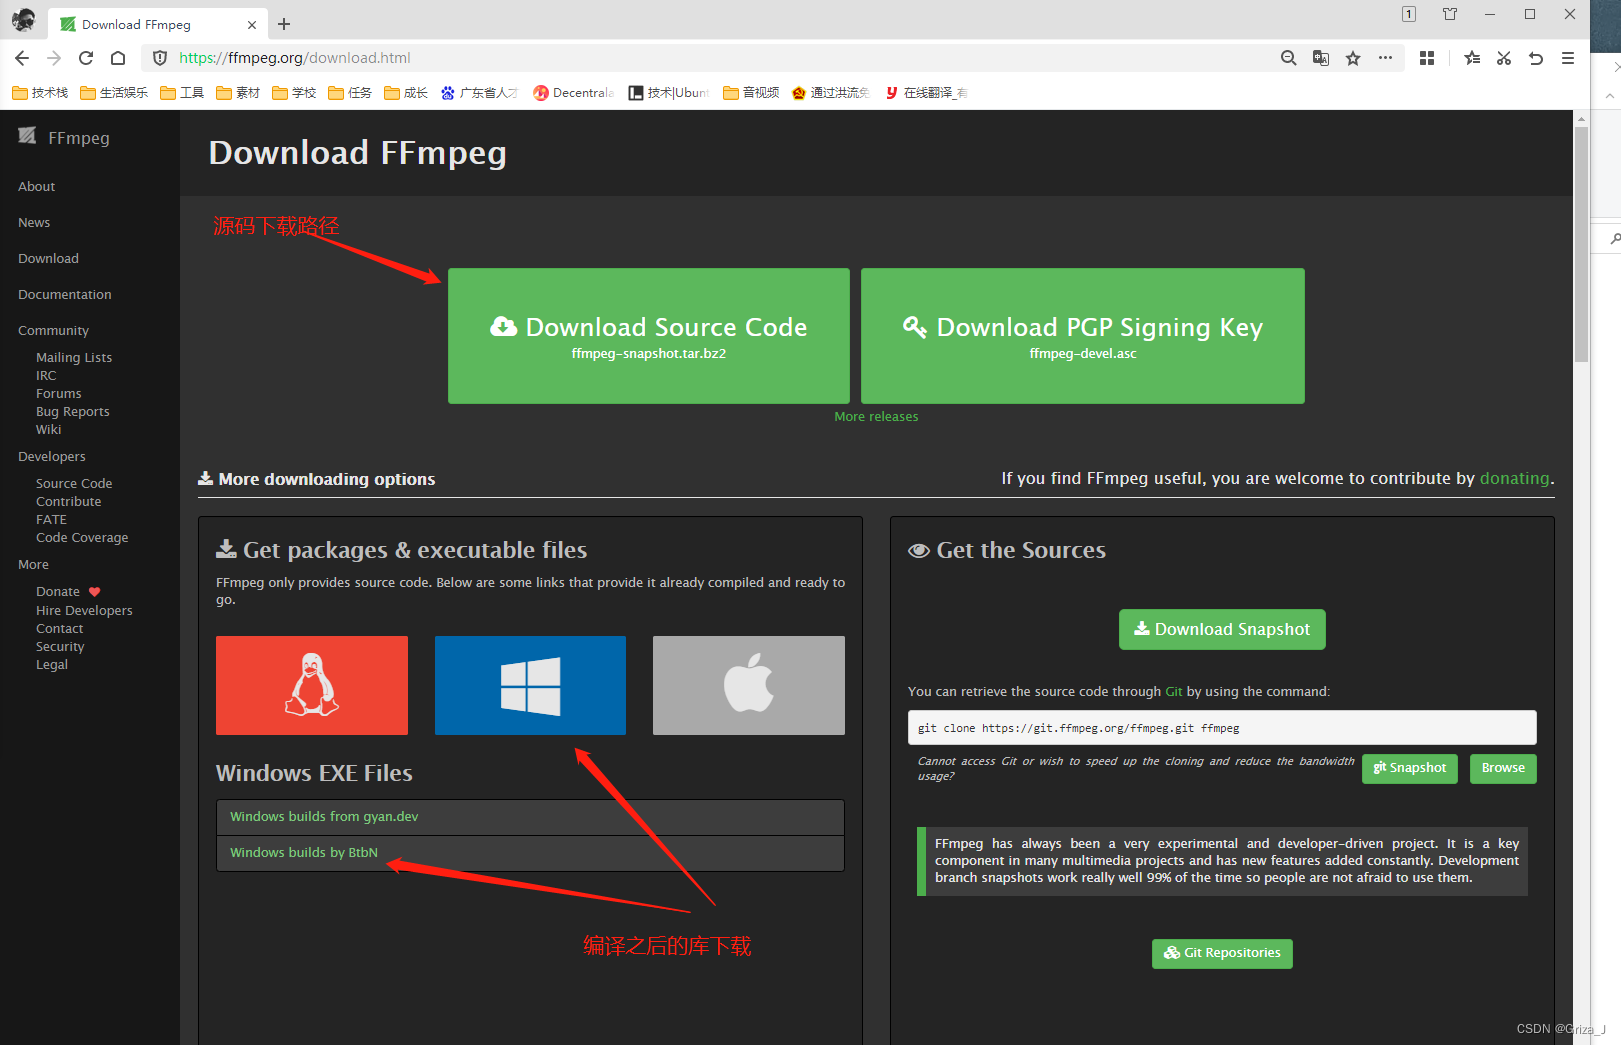
Task: Open Source Code sidebar link
Action: 74,484
